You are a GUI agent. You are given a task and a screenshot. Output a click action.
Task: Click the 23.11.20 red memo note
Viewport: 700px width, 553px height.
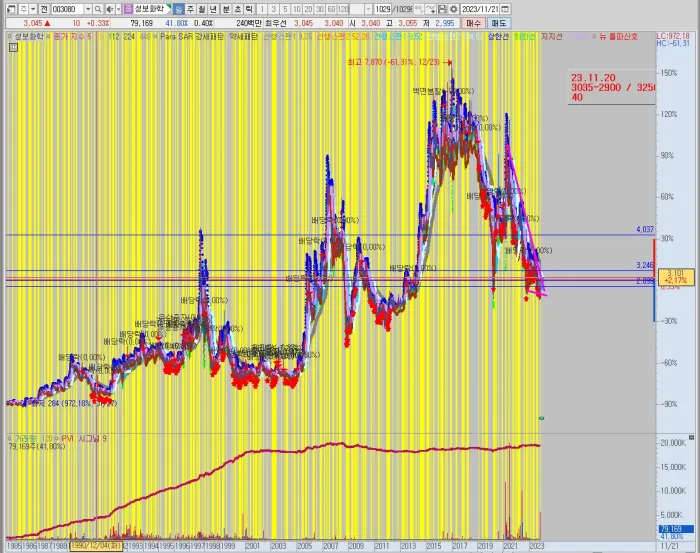(x=612, y=87)
